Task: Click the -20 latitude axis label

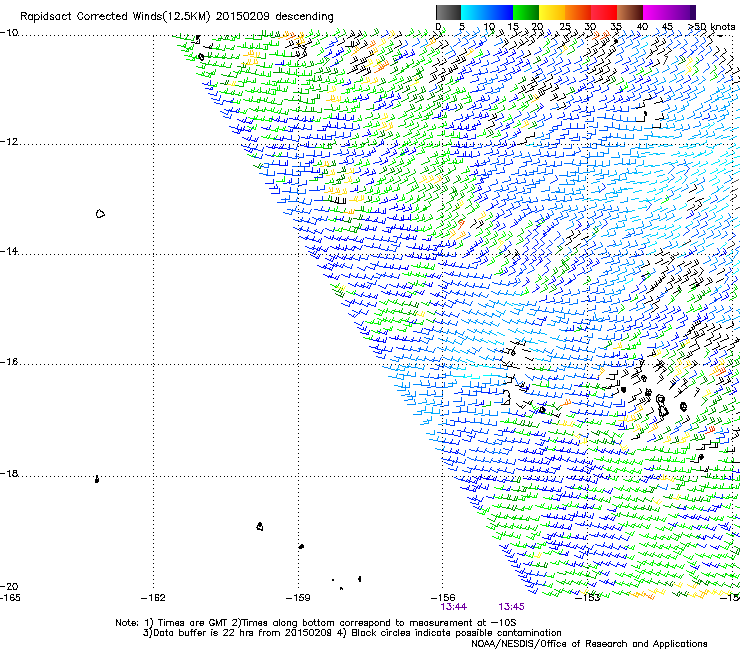Action: coord(9,586)
